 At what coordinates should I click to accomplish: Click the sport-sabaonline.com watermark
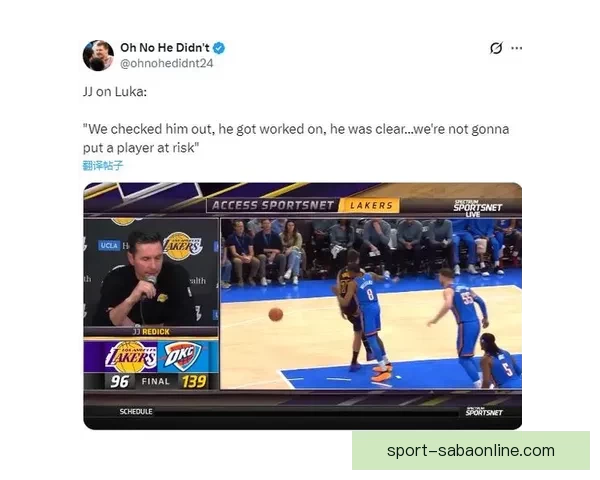[471, 451]
